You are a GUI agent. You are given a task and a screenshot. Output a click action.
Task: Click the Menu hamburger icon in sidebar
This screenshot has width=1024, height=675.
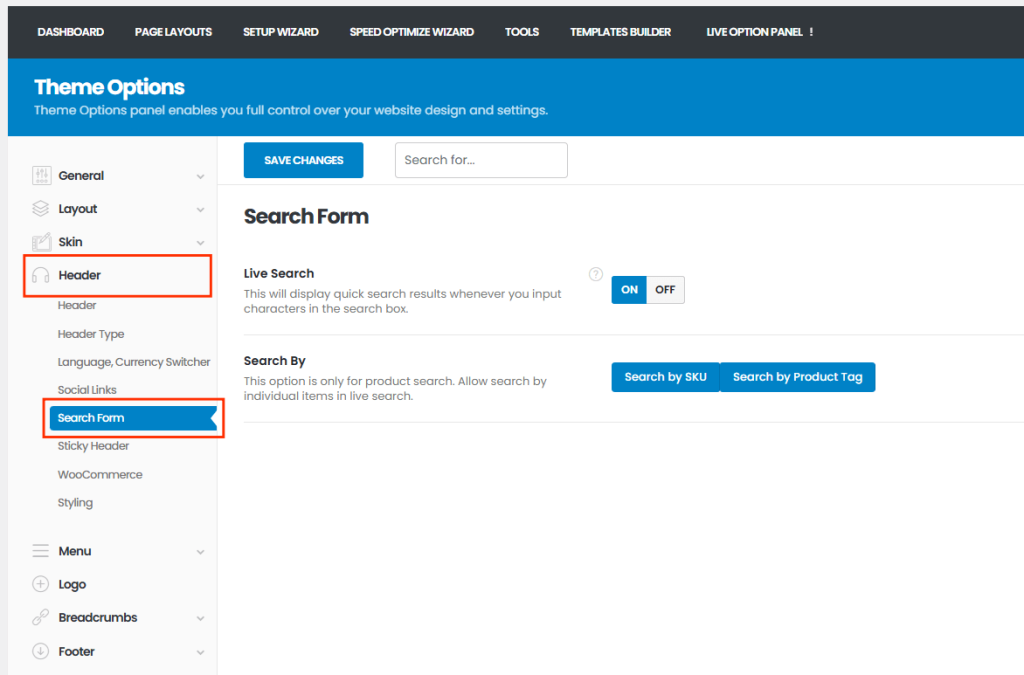(41, 551)
